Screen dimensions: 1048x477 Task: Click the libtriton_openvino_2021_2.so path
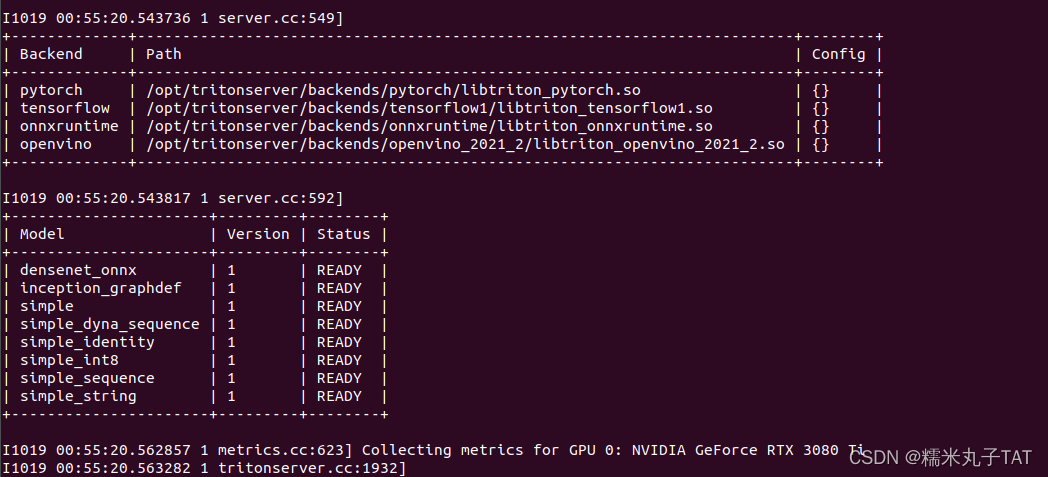pyautogui.click(x=465, y=144)
